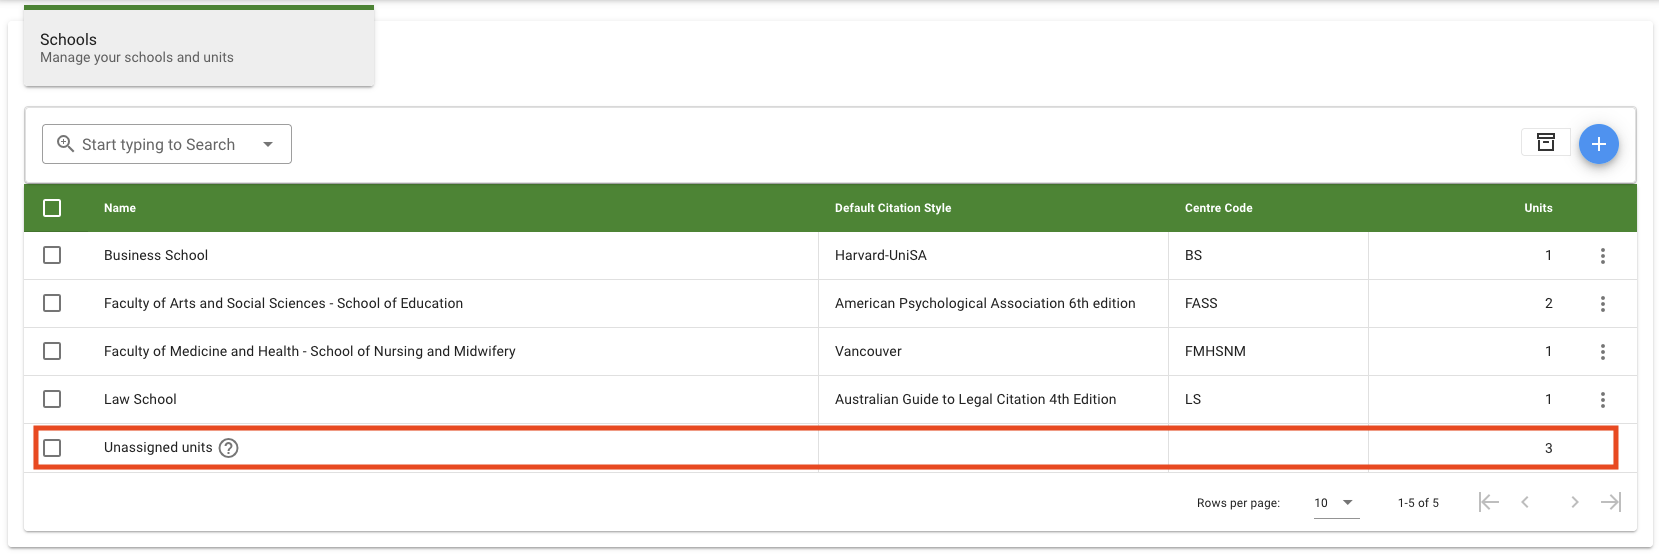Screen dimensions: 1659x555
Task: Open the Law School three-dot menu
Action: click(1602, 400)
